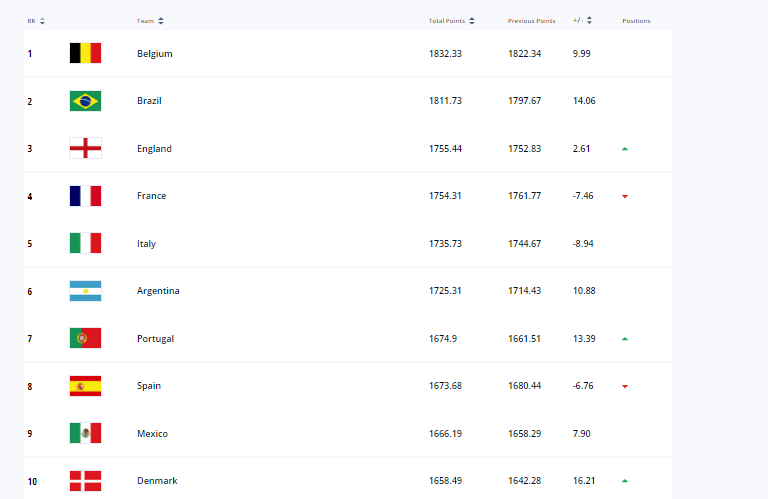Screen dimensions: 768x499
Task: Click the England flag icon
Action: [x=85, y=148]
